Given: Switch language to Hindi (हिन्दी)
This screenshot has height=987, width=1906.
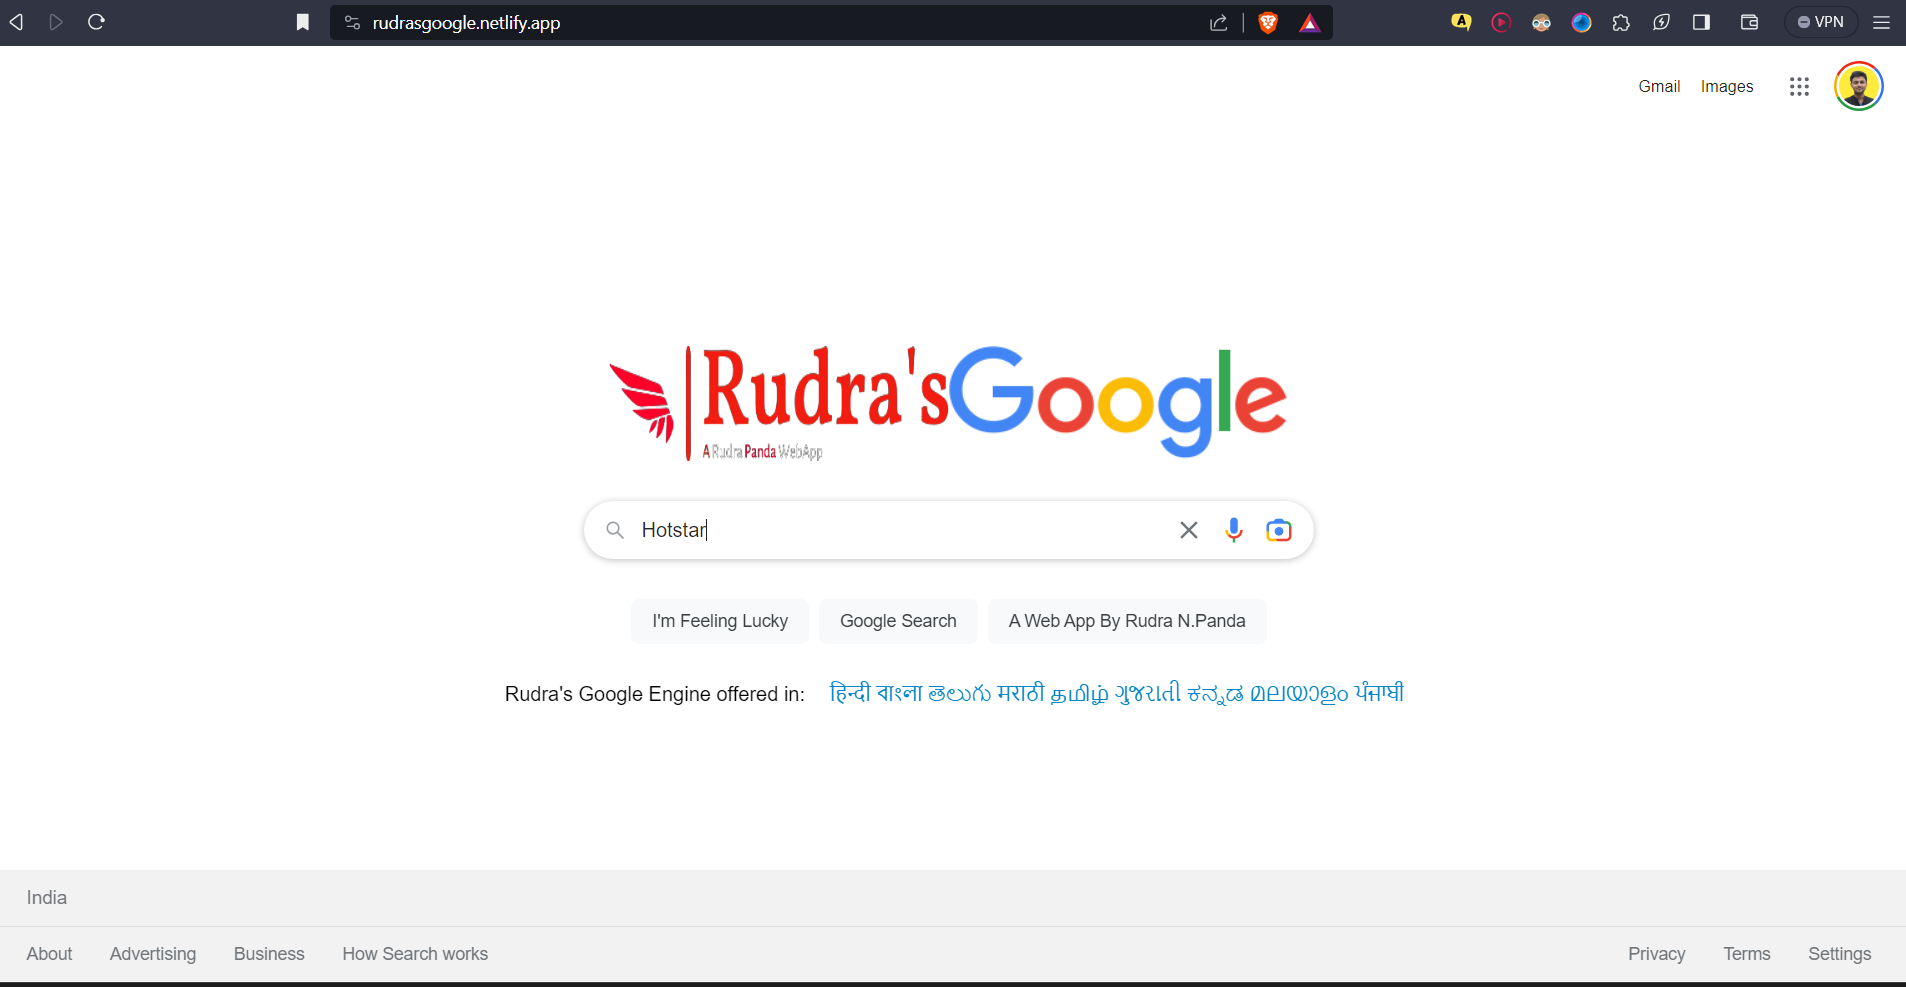Looking at the screenshot, I should (850, 693).
